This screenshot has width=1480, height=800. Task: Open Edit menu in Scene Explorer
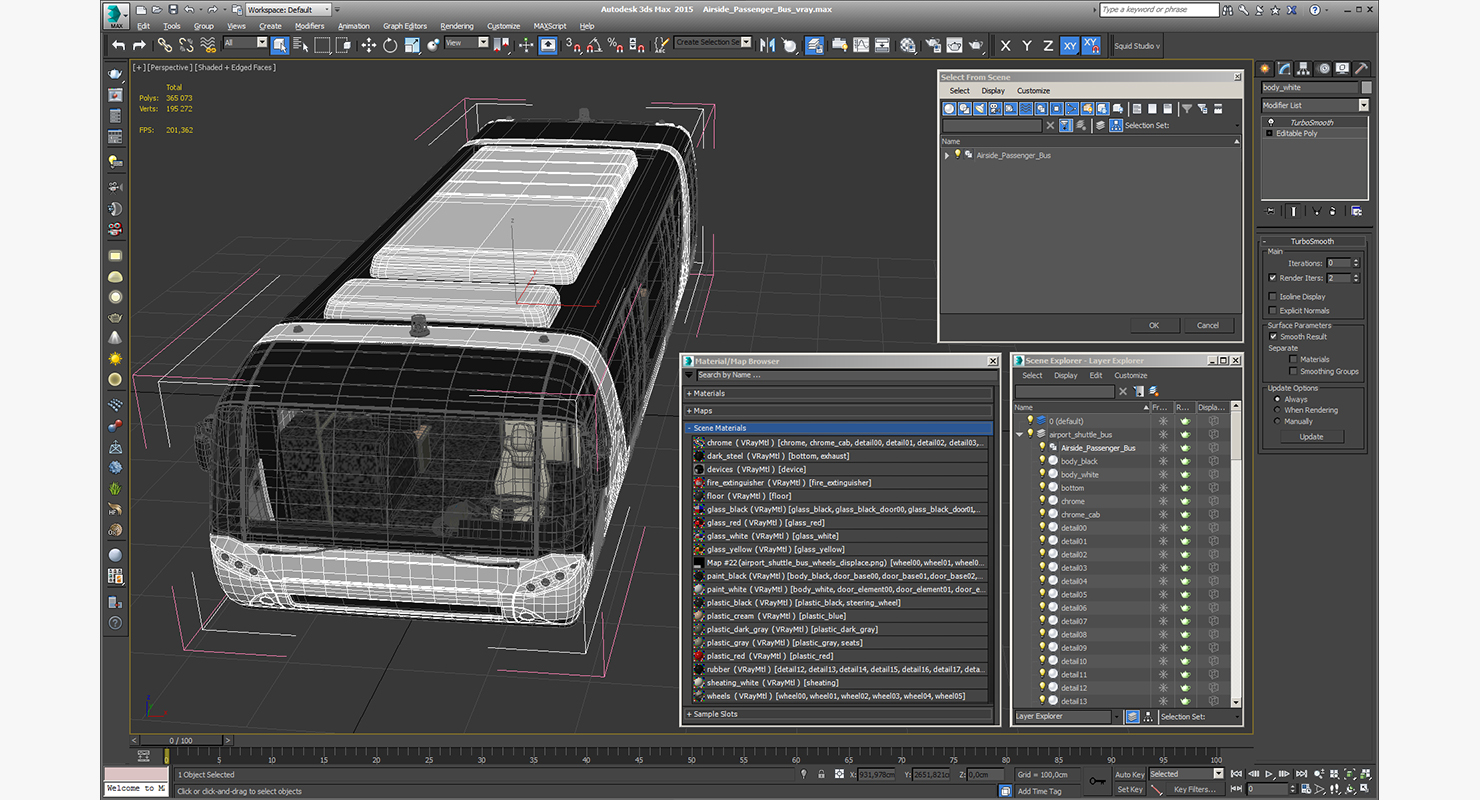click(1096, 375)
